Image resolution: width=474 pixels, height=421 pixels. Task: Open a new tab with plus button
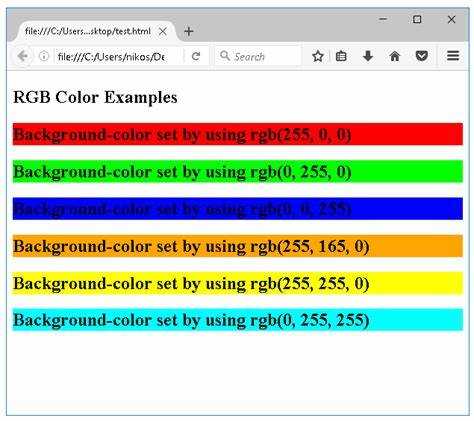(x=189, y=31)
